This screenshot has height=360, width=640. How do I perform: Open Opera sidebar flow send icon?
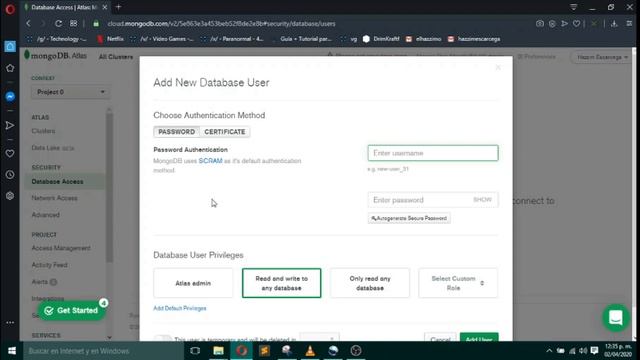10,125
